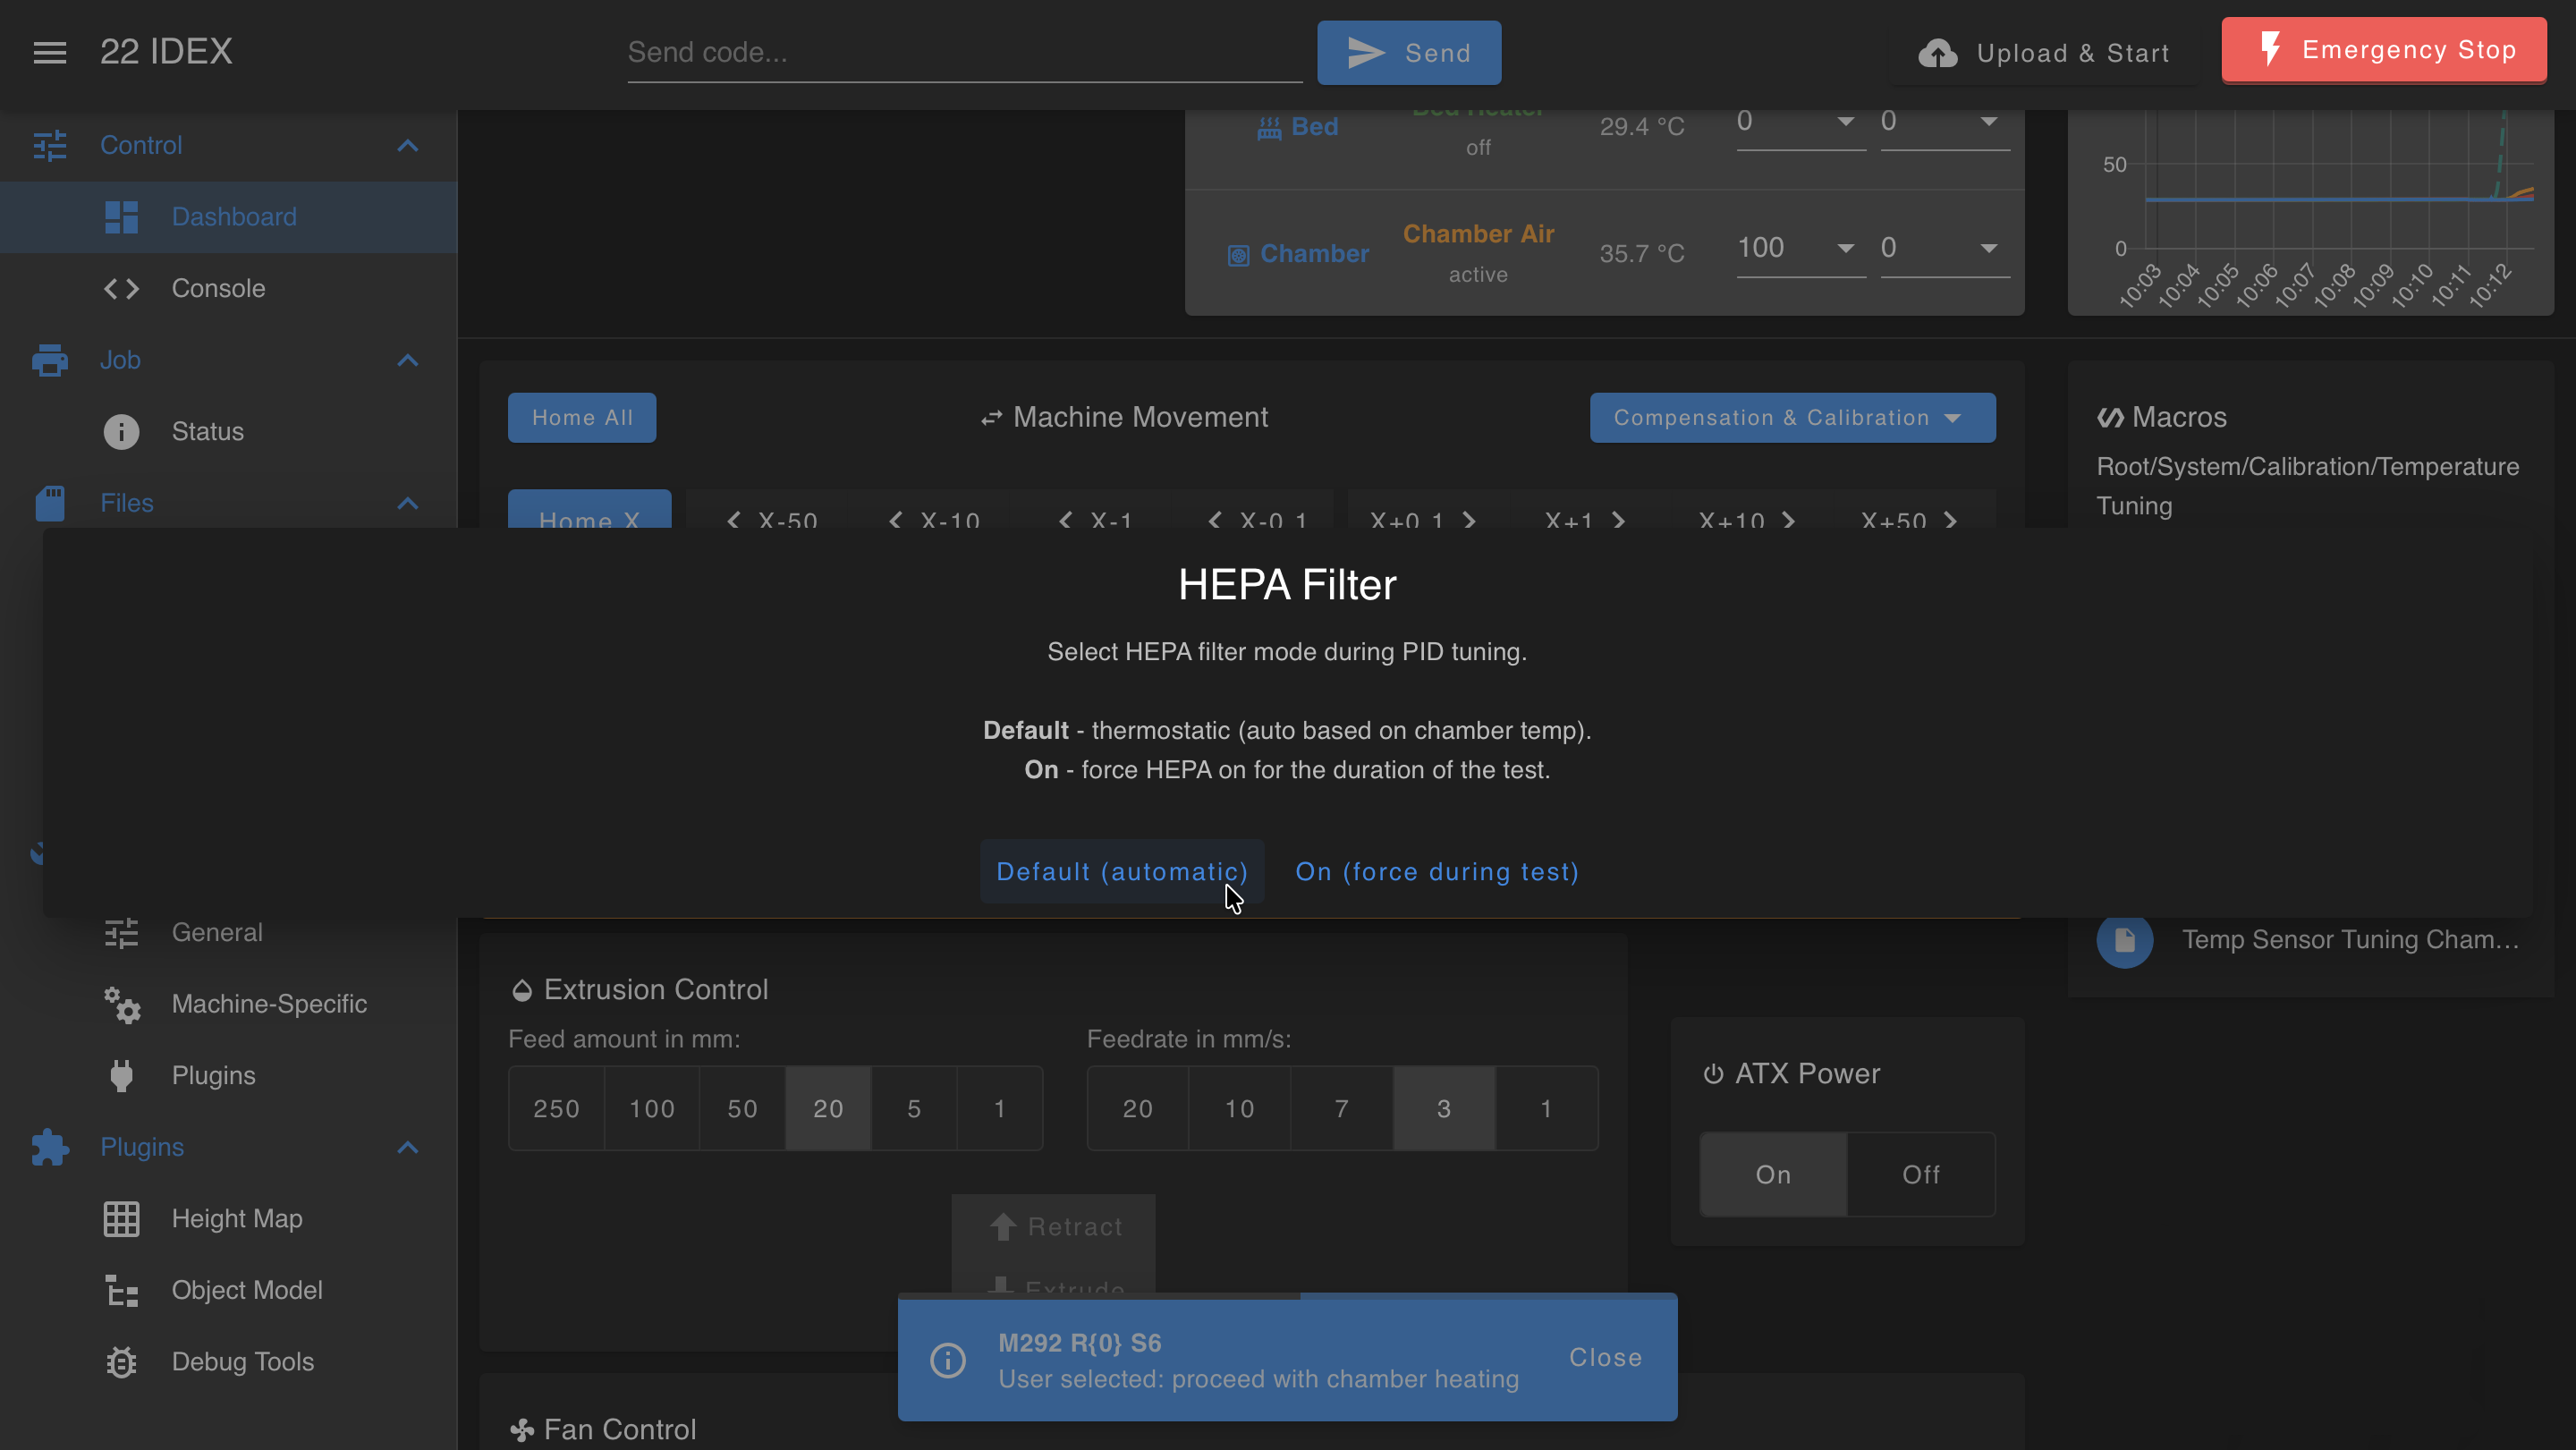Click the Extrusion Control droplet icon

tap(521, 991)
